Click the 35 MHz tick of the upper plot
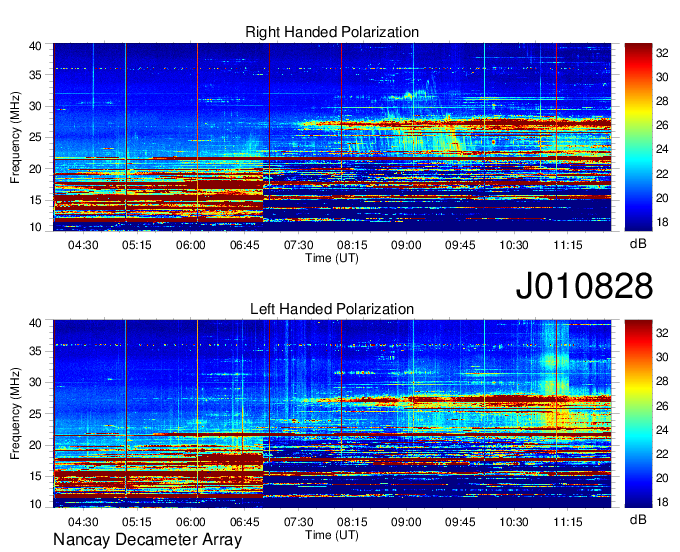This screenshot has width=680, height=552. pyautogui.click(x=35, y=75)
